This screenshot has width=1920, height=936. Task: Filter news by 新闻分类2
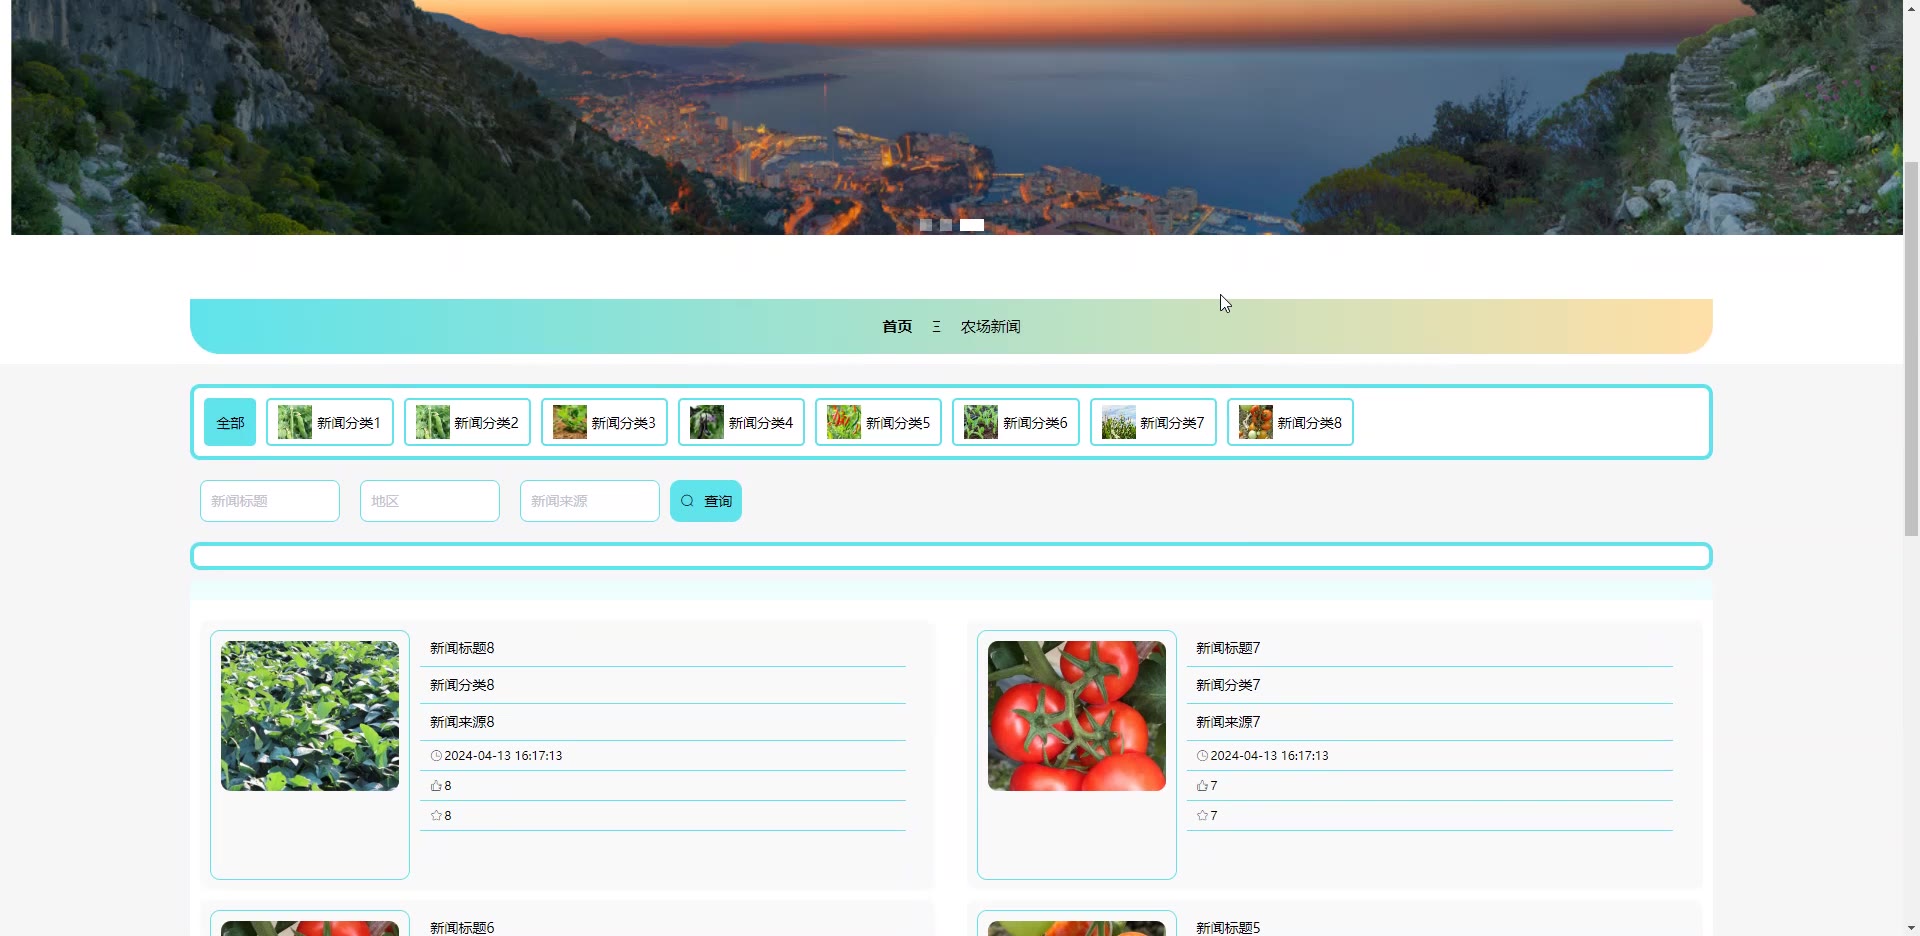click(x=467, y=422)
